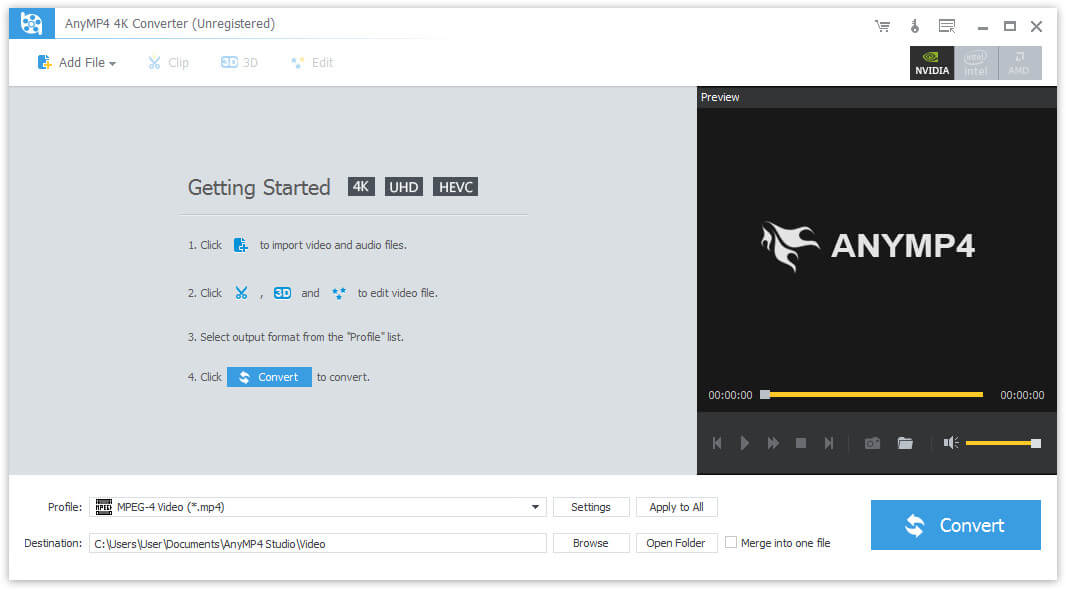1066x590 pixels.
Task: Stop preview playback
Action: pyautogui.click(x=801, y=443)
